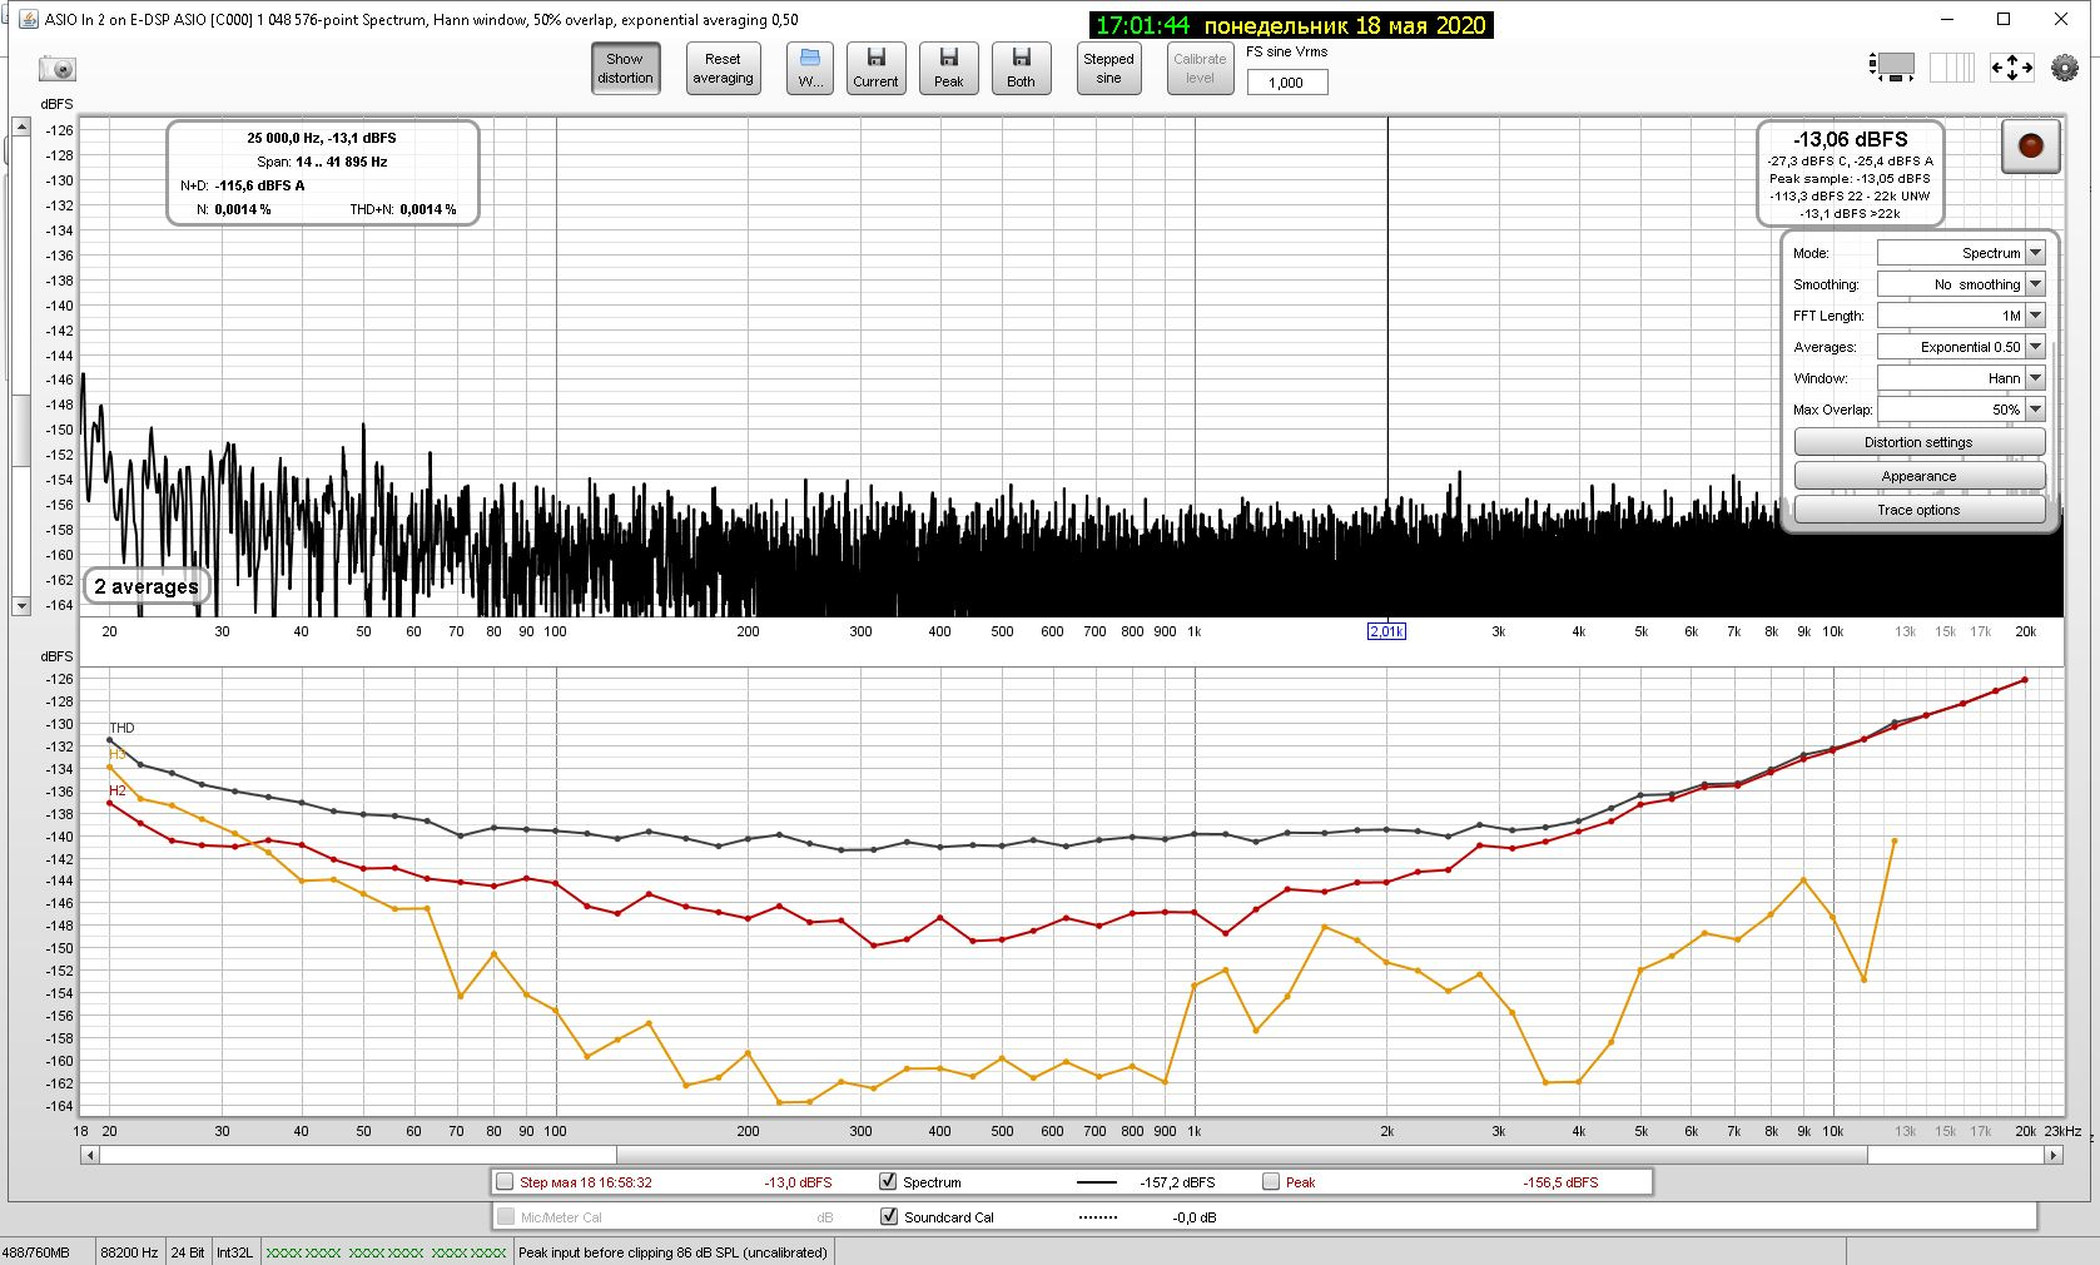The width and height of the screenshot is (2100, 1265).
Task: Click the Soundcard Cal dotted line sample
Action: pos(1098,1217)
